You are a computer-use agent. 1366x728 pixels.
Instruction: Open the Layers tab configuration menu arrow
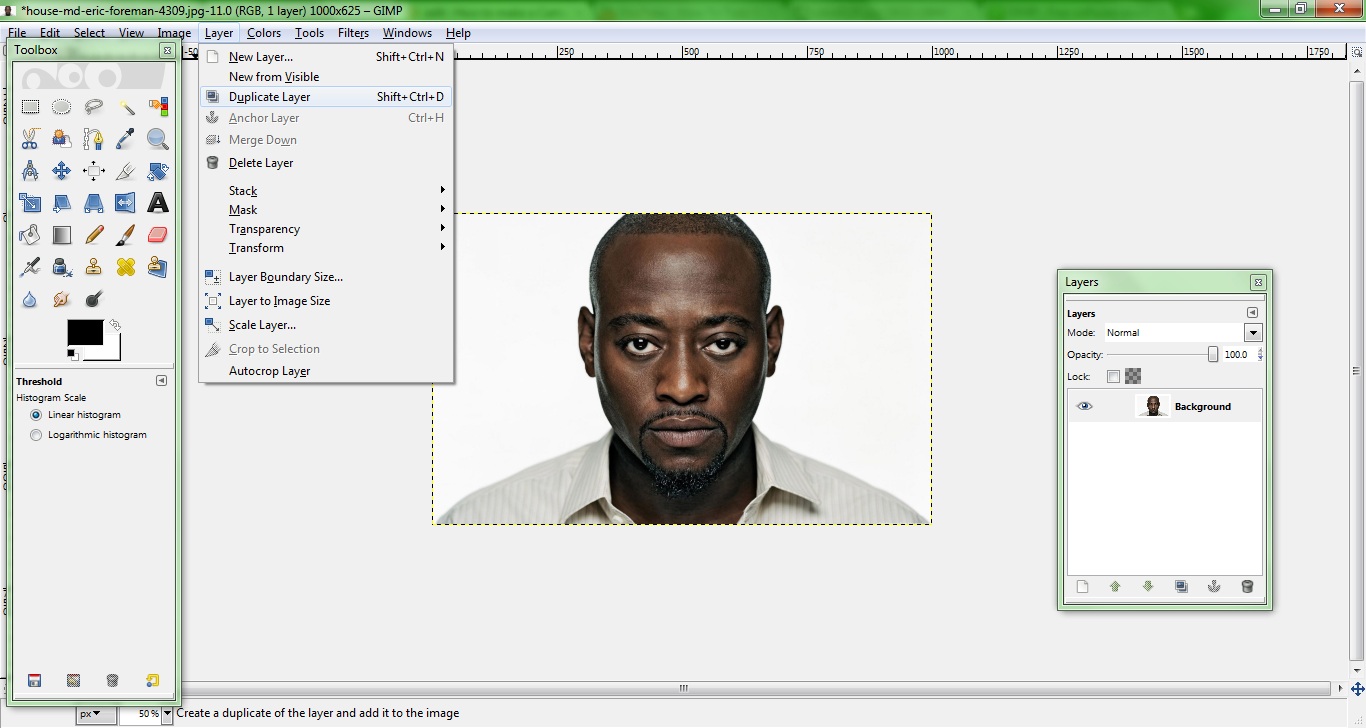1252,313
